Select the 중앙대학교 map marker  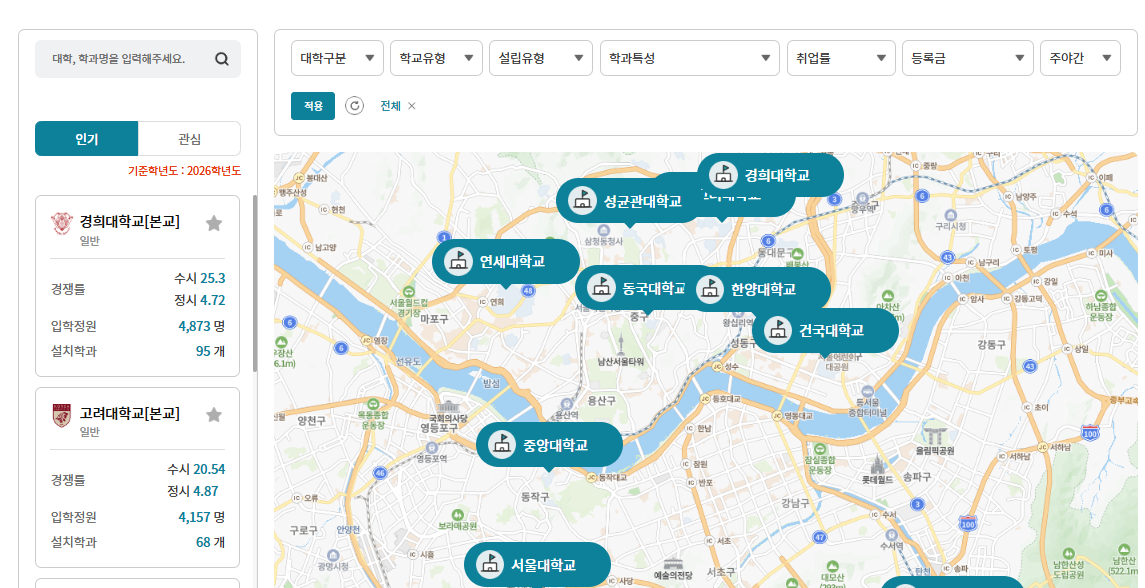549,444
